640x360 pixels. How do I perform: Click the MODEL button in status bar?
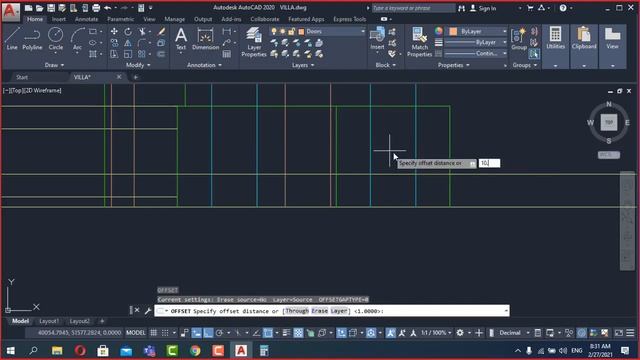(136, 333)
